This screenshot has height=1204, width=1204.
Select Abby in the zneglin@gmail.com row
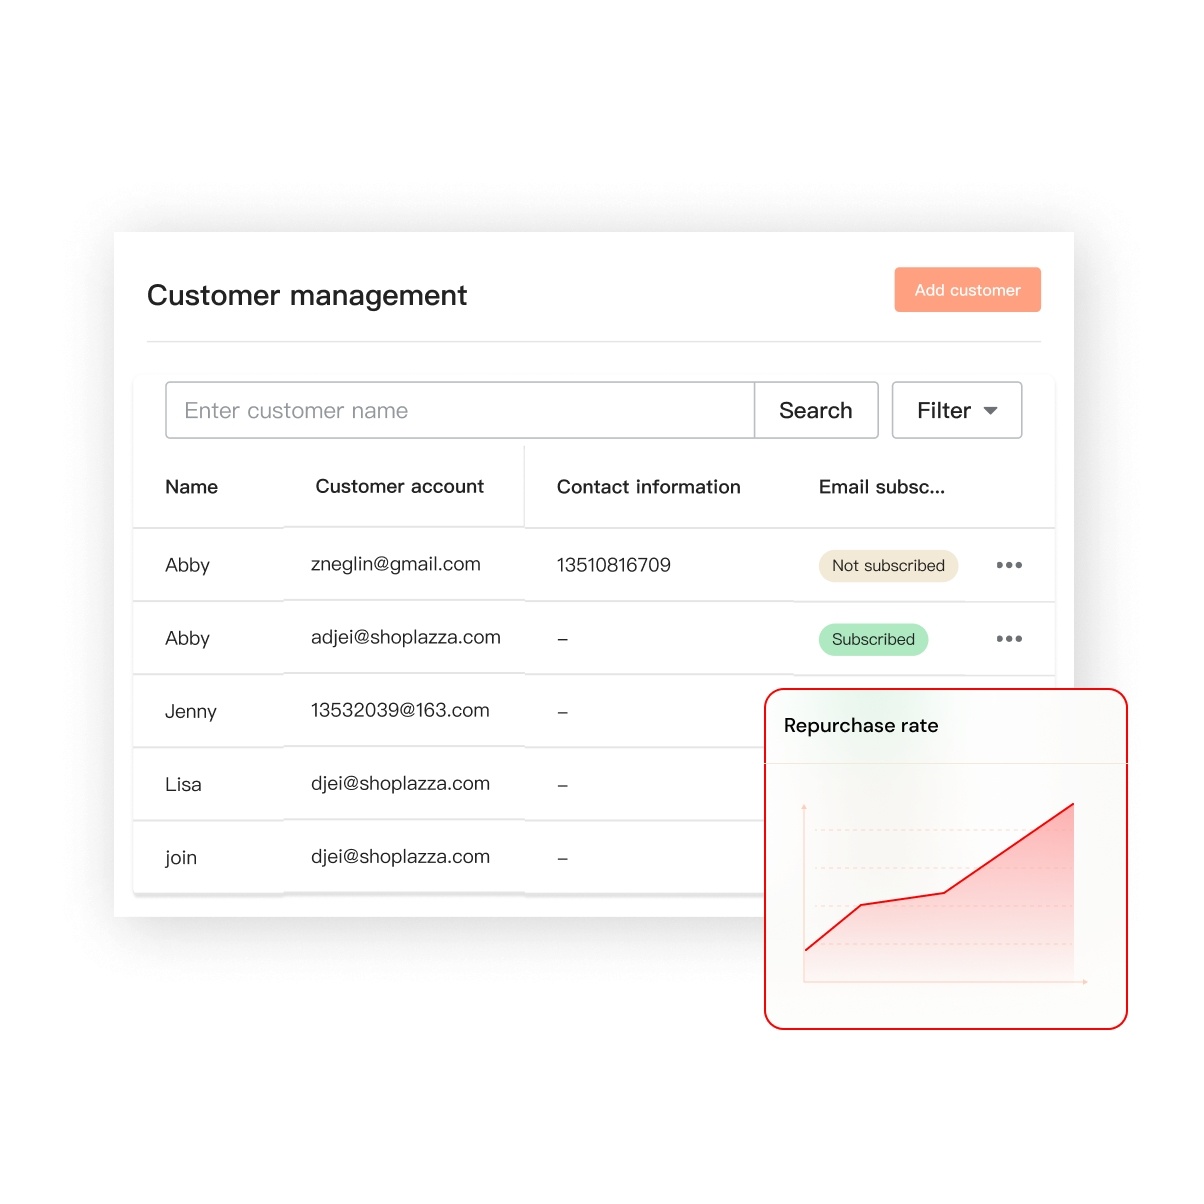[187, 566]
